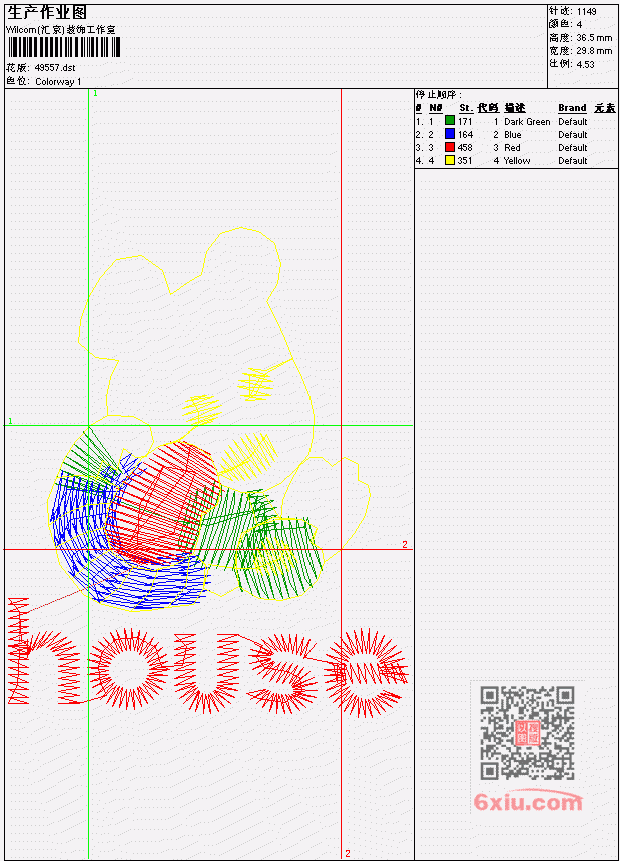This screenshot has width=620, height=861.
Task: Click Default brand in the Dark Green row
Action: click(573, 122)
